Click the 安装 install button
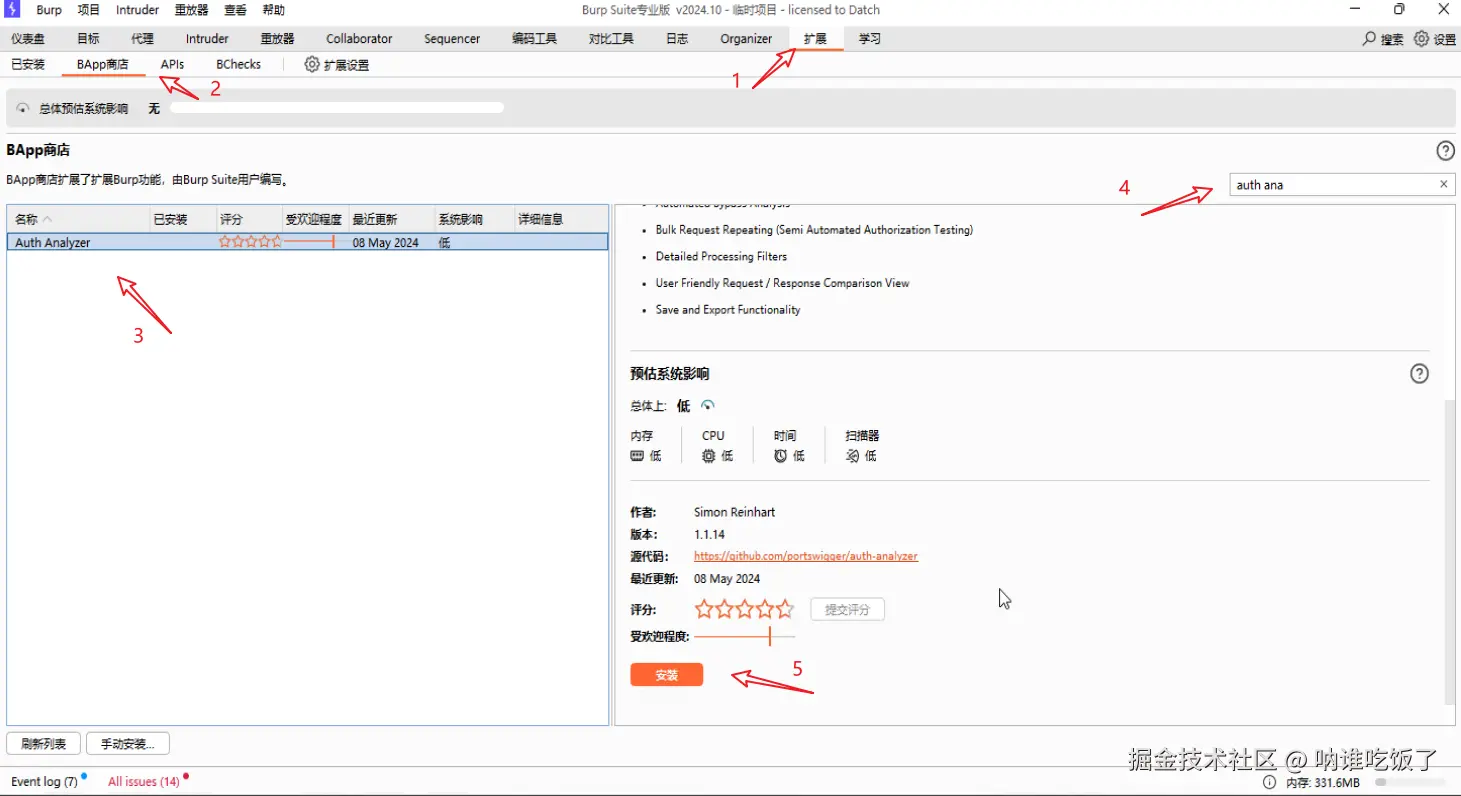 [667, 675]
